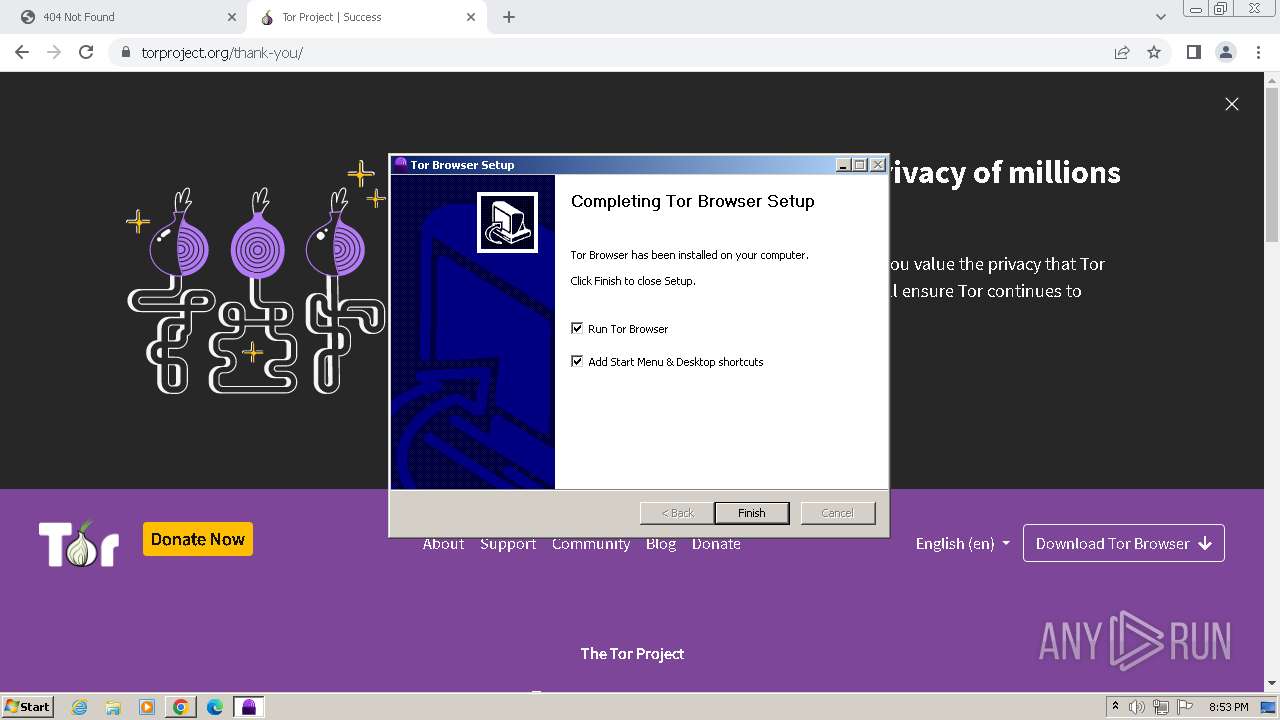Click the network tray icon
1280x720 pixels.
point(1161,707)
